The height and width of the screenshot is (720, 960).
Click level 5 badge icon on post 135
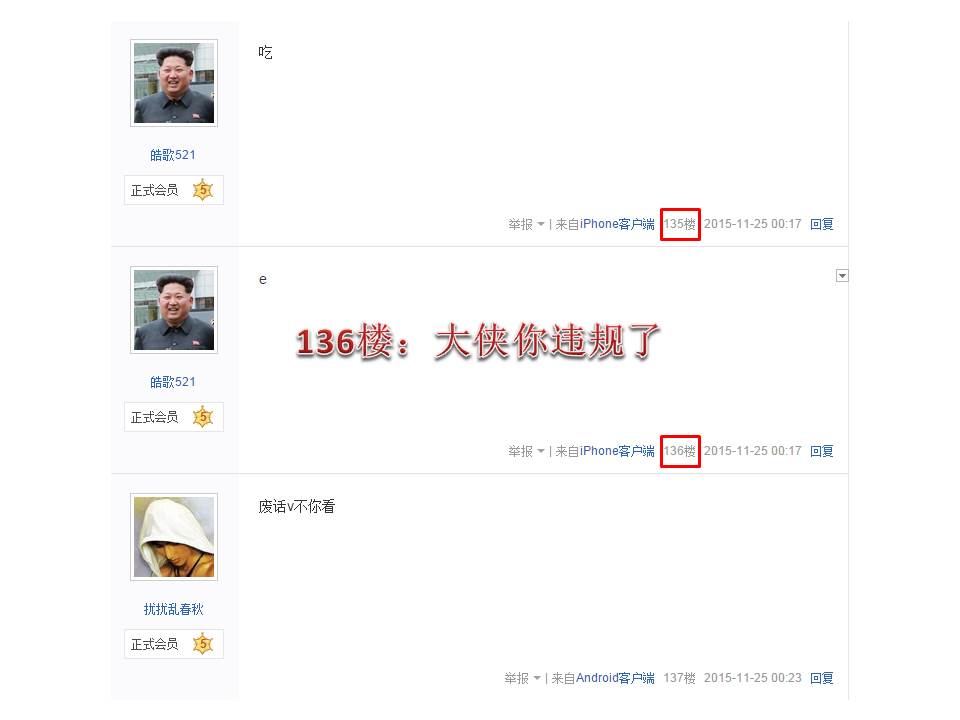click(203, 190)
